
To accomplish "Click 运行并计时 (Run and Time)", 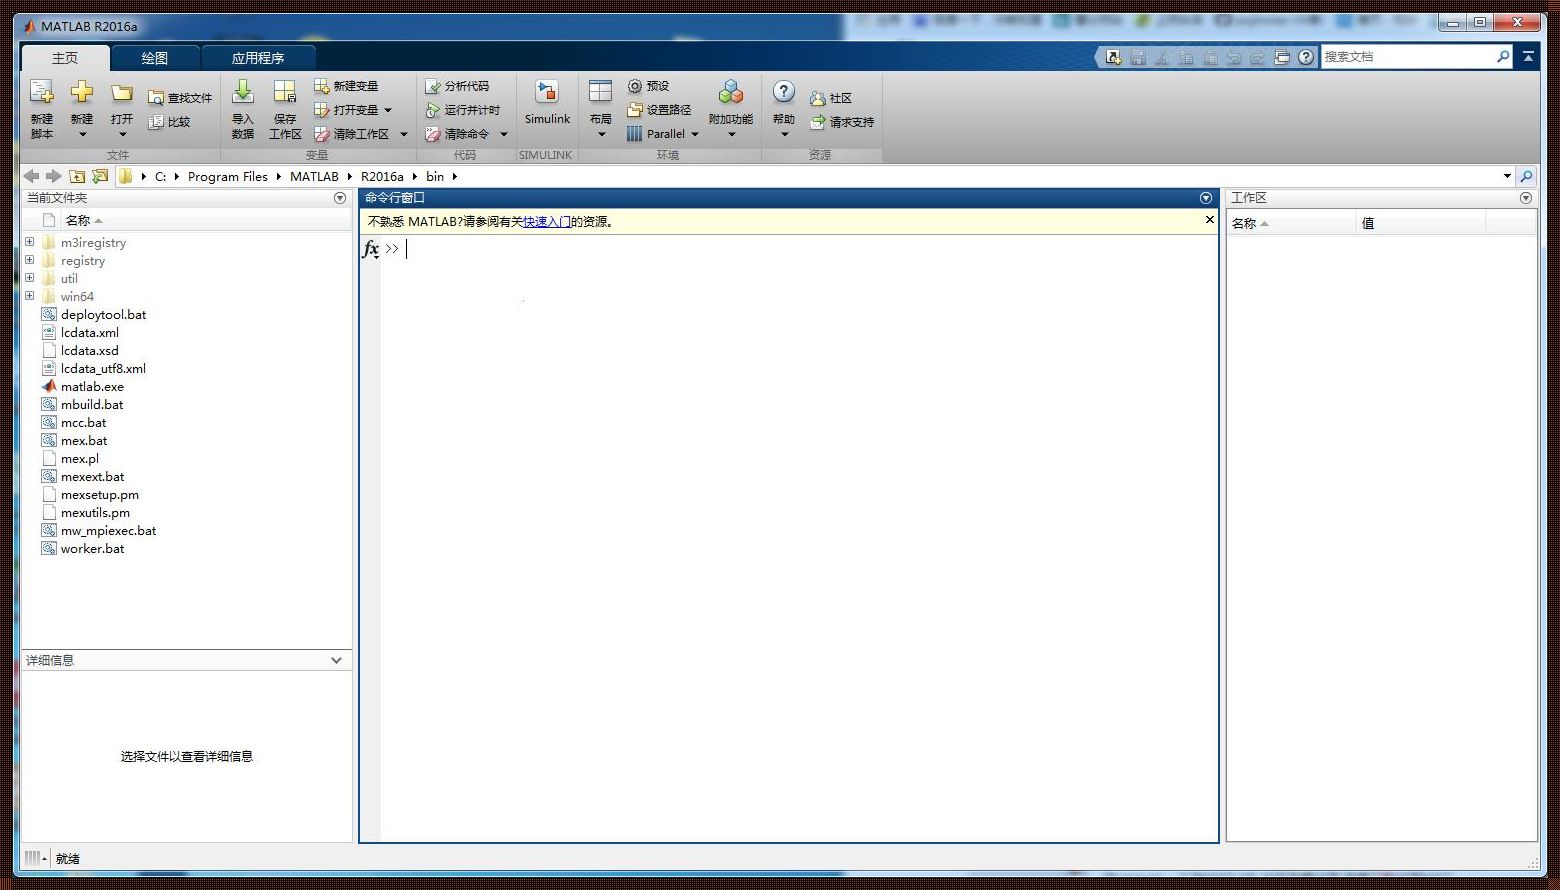I will click(x=462, y=110).
